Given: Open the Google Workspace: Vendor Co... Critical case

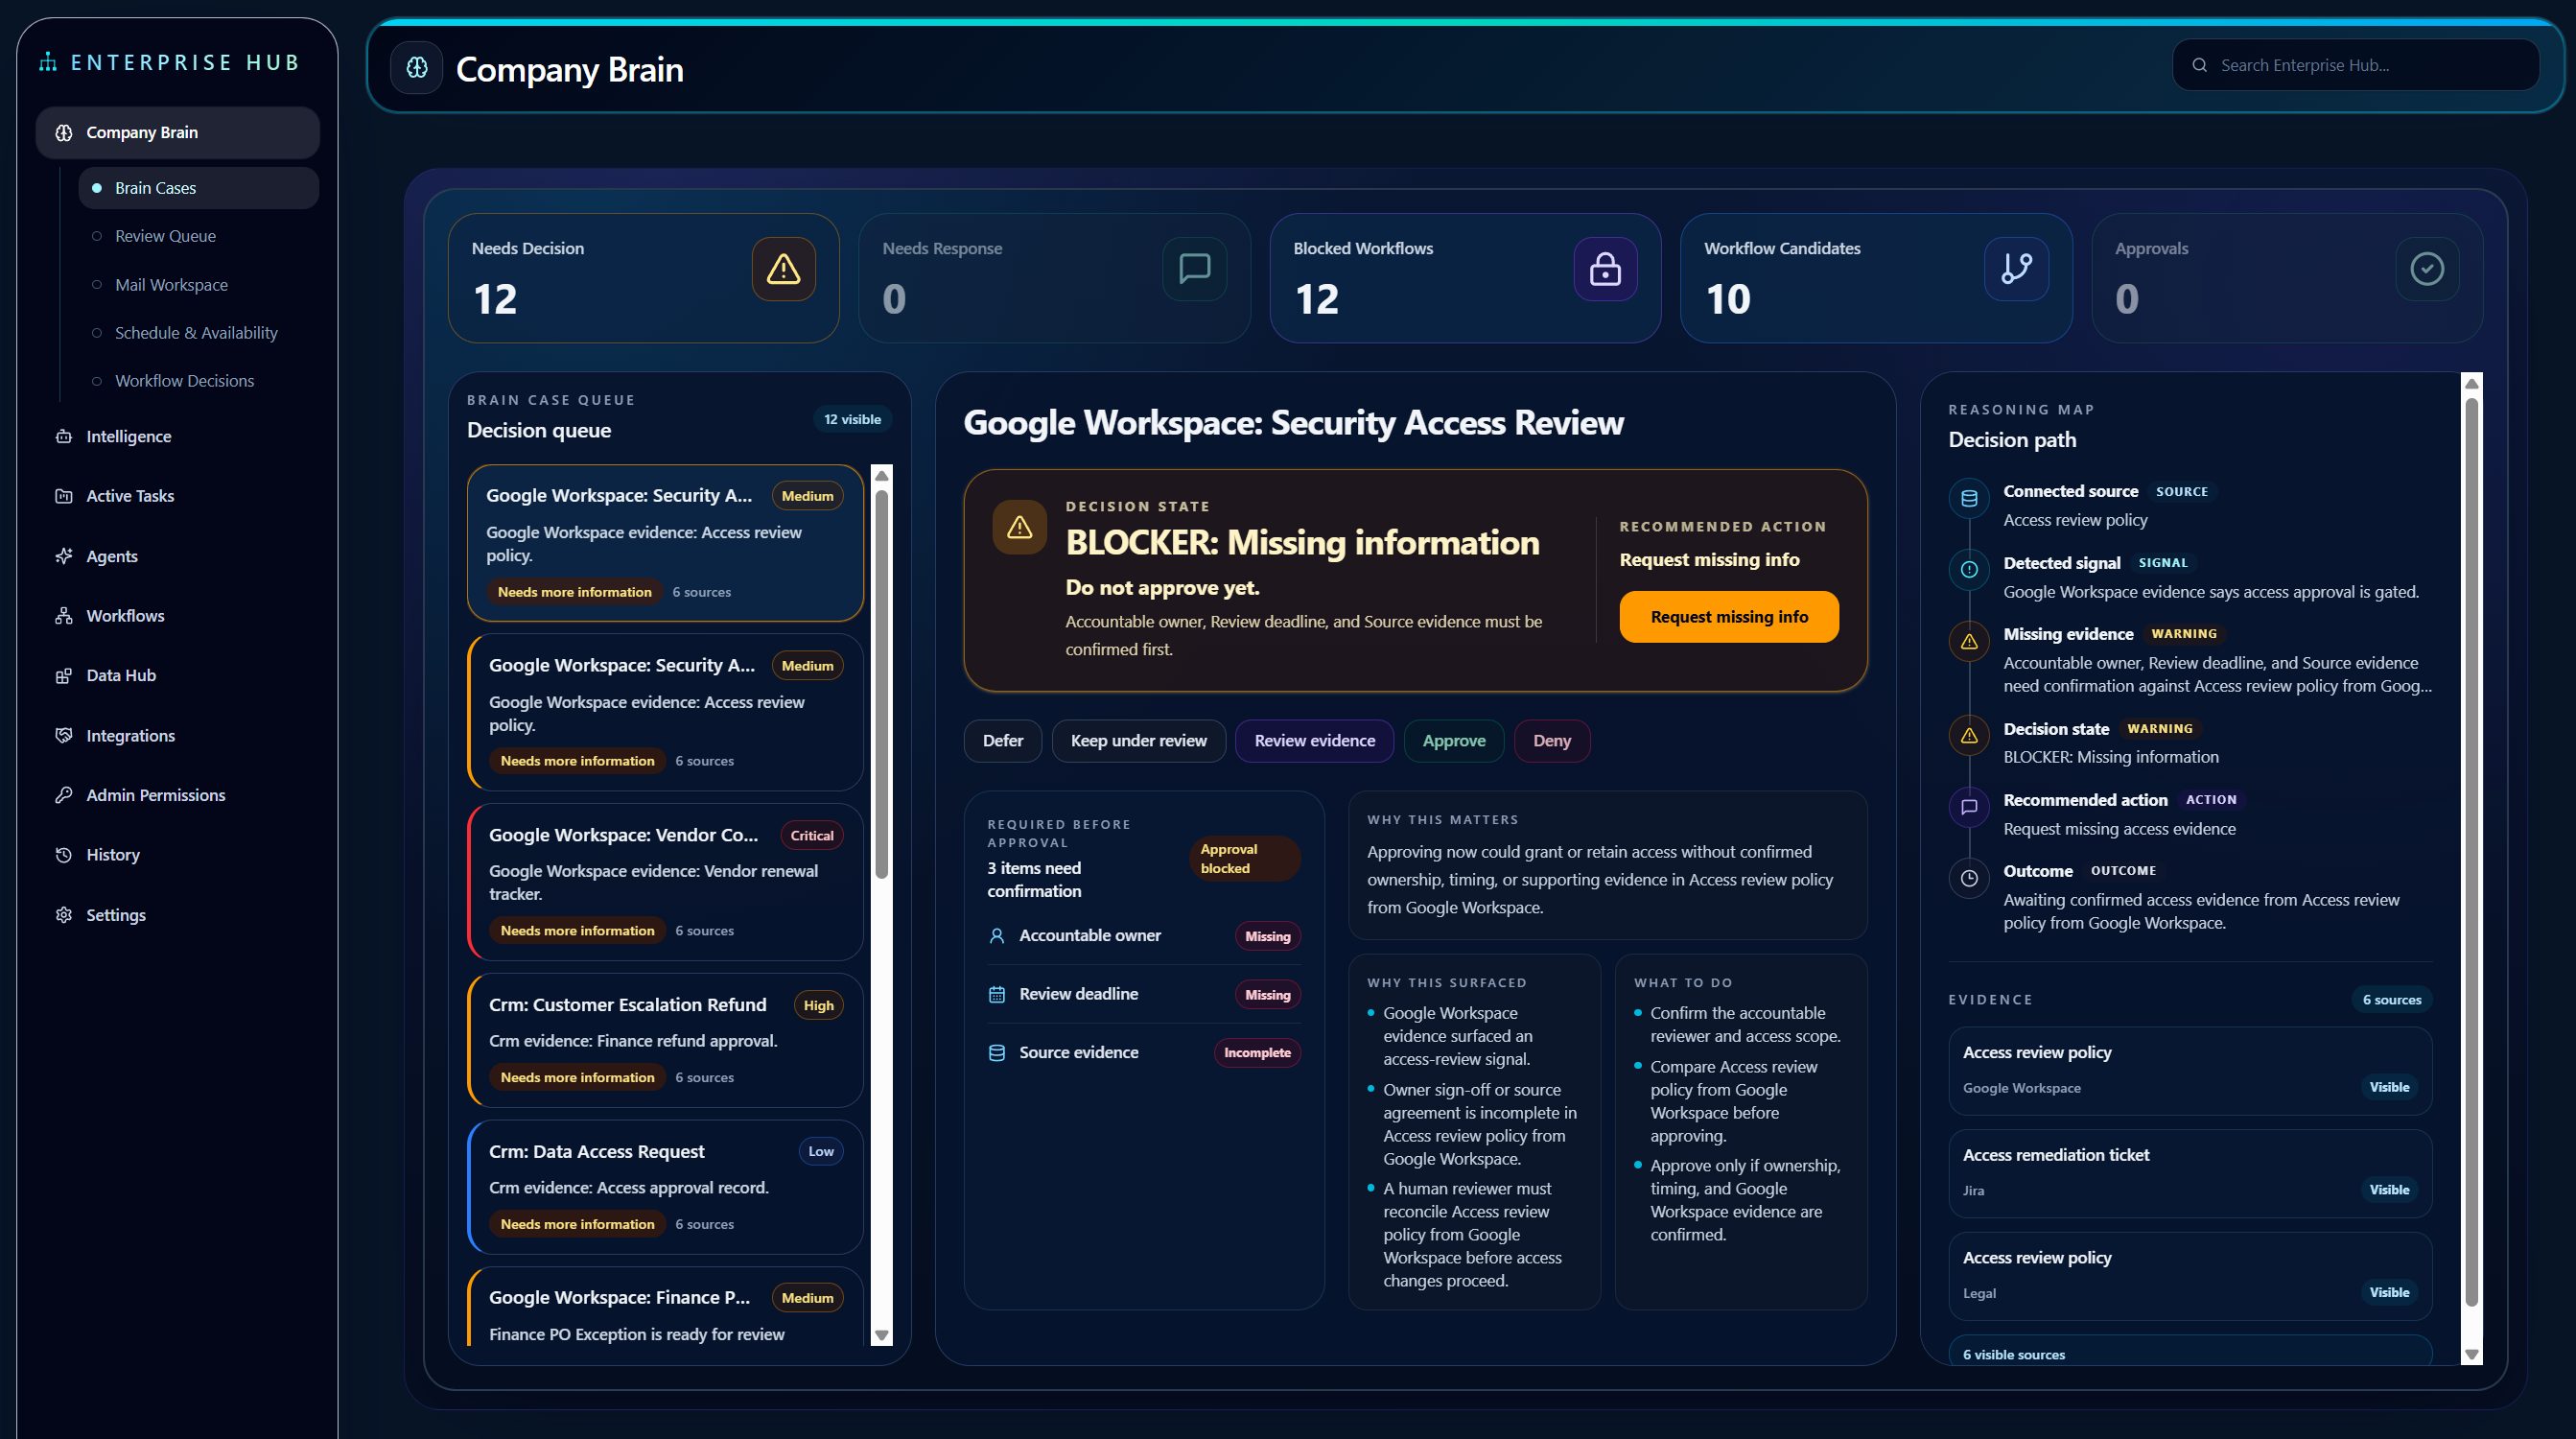Looking at the screenshot, I should pyautogui.click(x=665, y=882).
